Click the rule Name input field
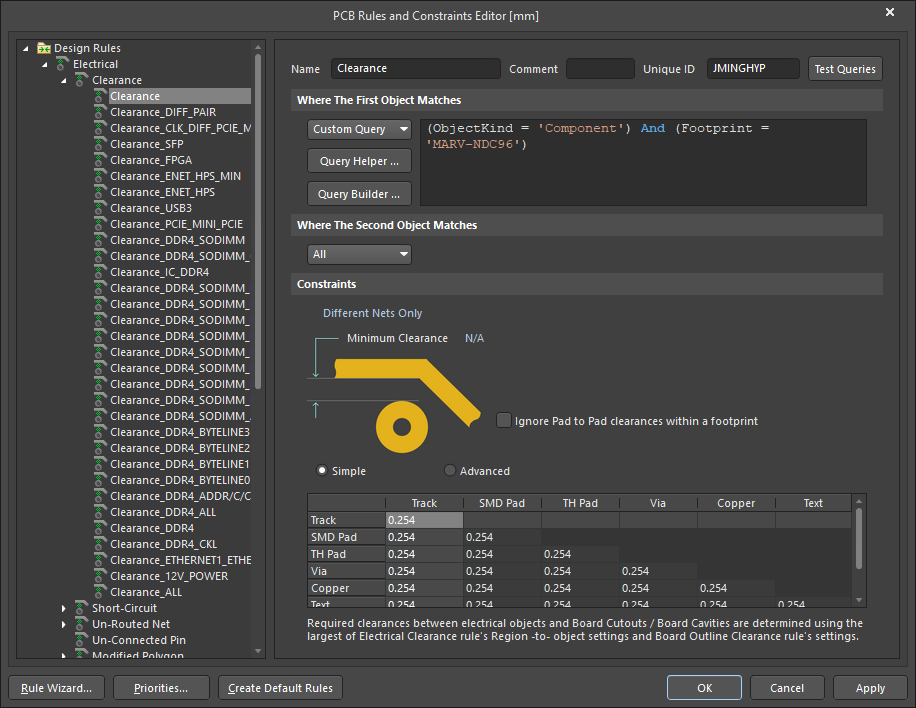Screen dimensions: 916x708 click(415, 68)
